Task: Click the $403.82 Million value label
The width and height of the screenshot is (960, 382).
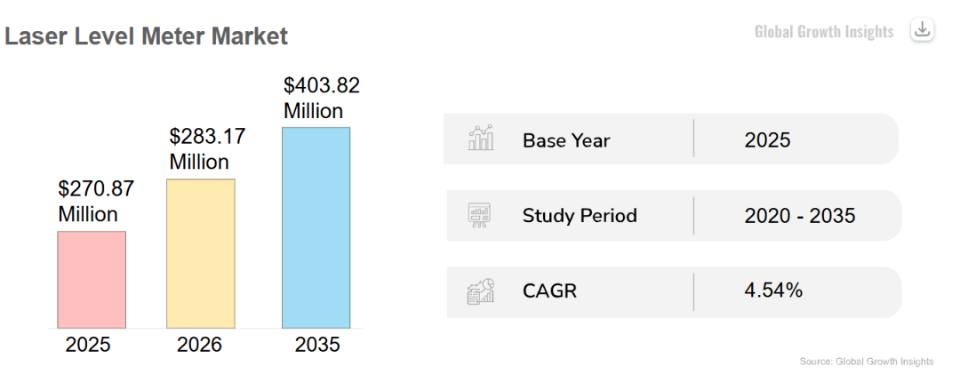Action: [321, 98]
